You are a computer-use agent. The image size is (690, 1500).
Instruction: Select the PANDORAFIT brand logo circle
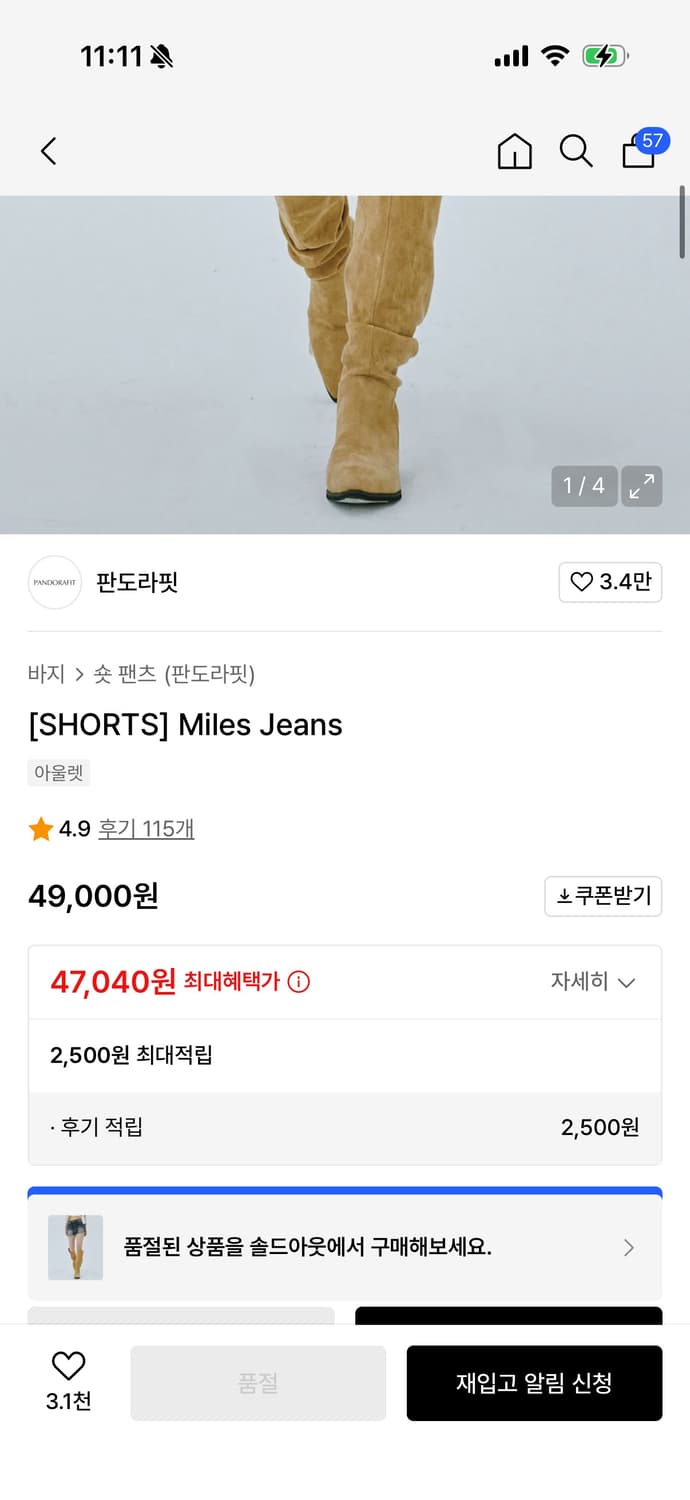click(55, 582)
